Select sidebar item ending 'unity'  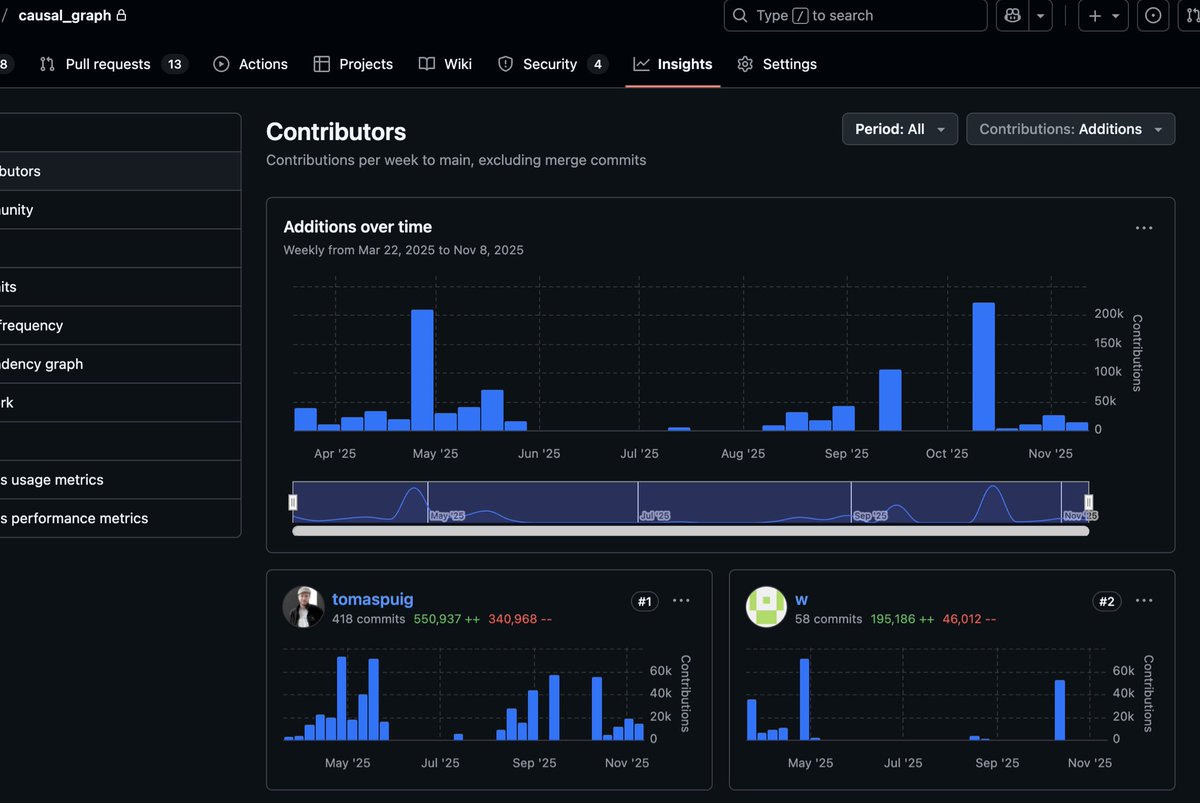(120, 210)
